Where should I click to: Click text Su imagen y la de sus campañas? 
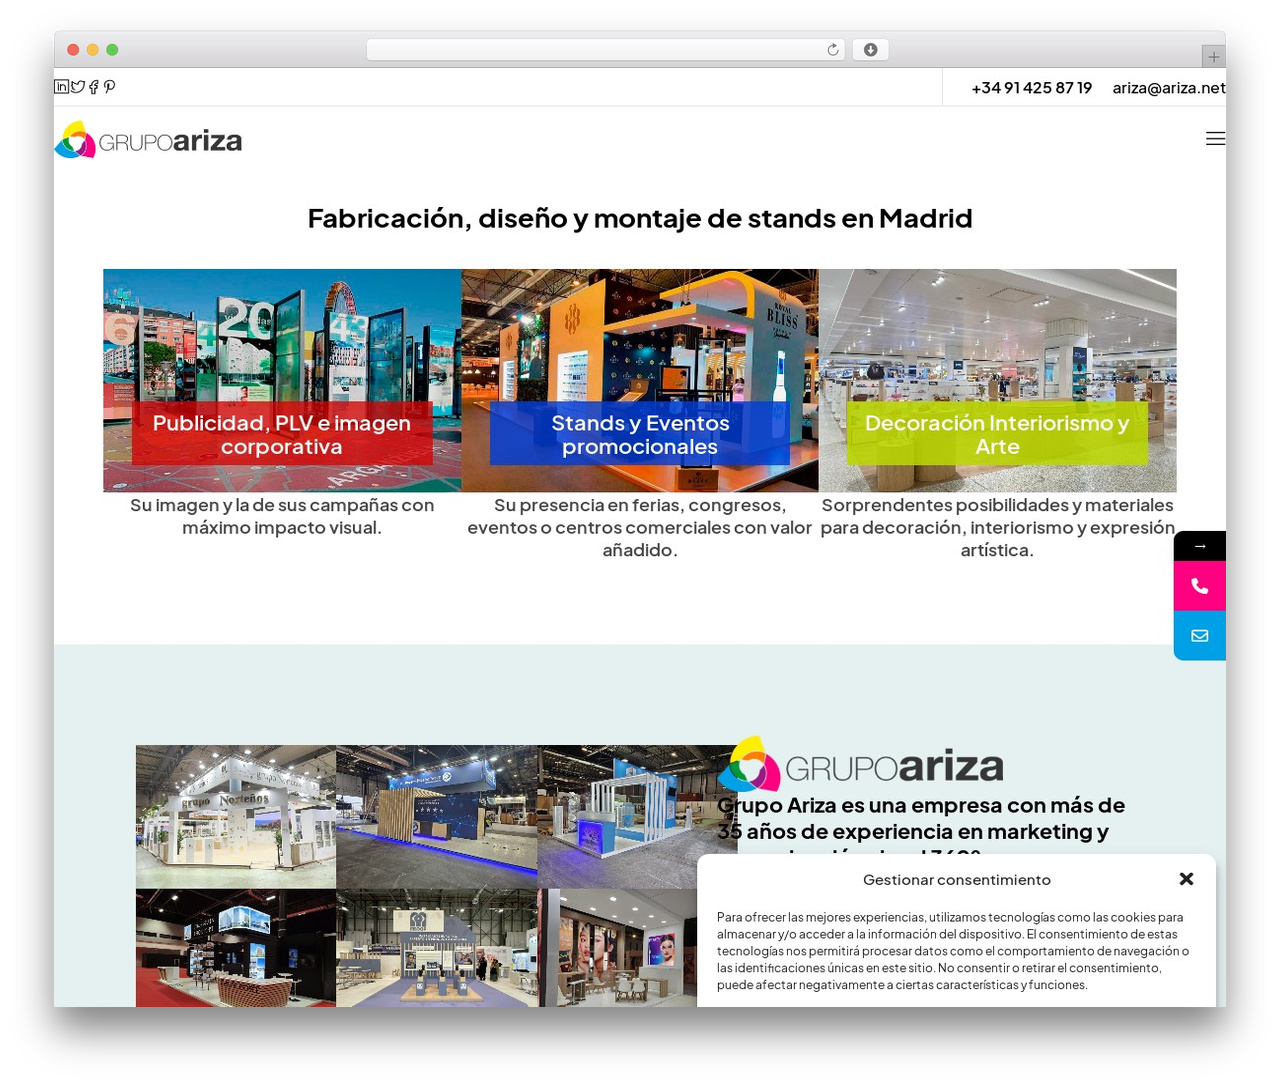tap(282, 516)
